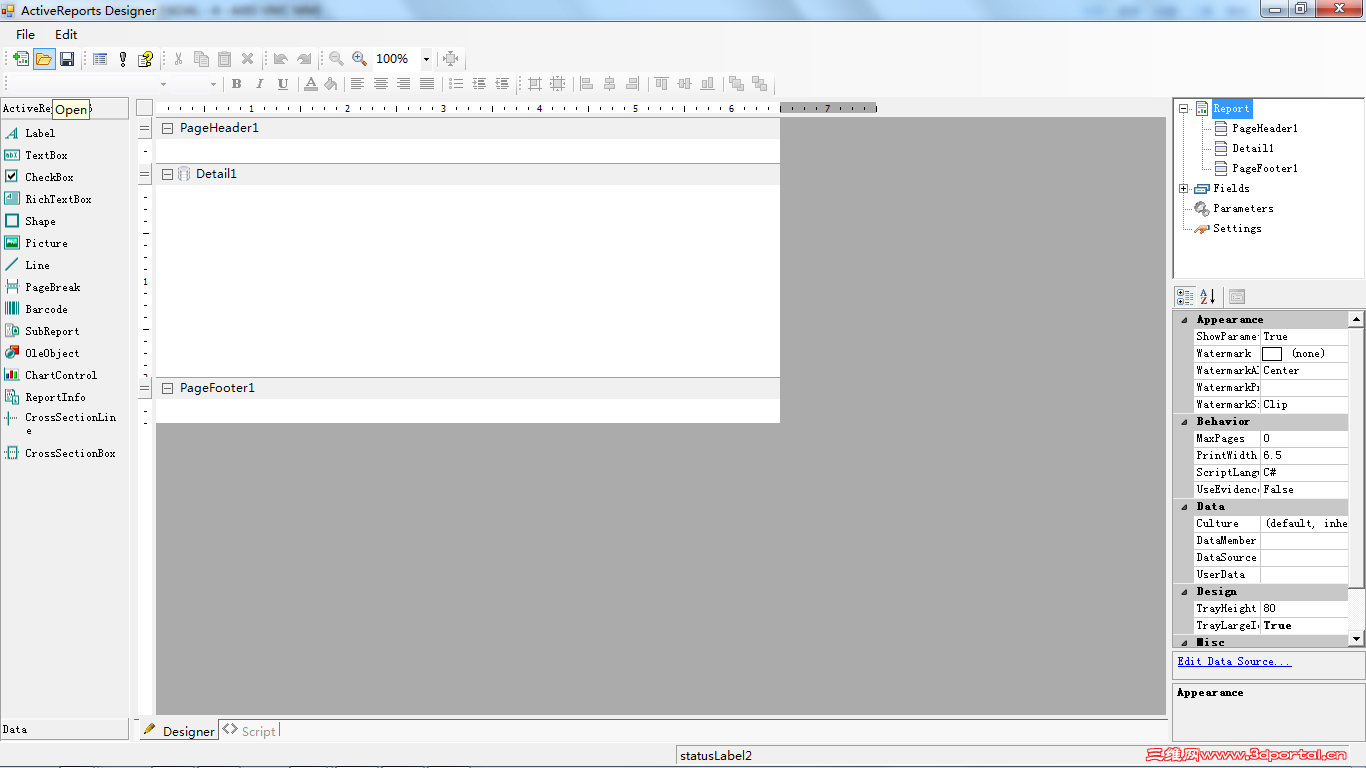Click the Bring to Front icon
This screenshot has height=768, width=1366.
737,84
